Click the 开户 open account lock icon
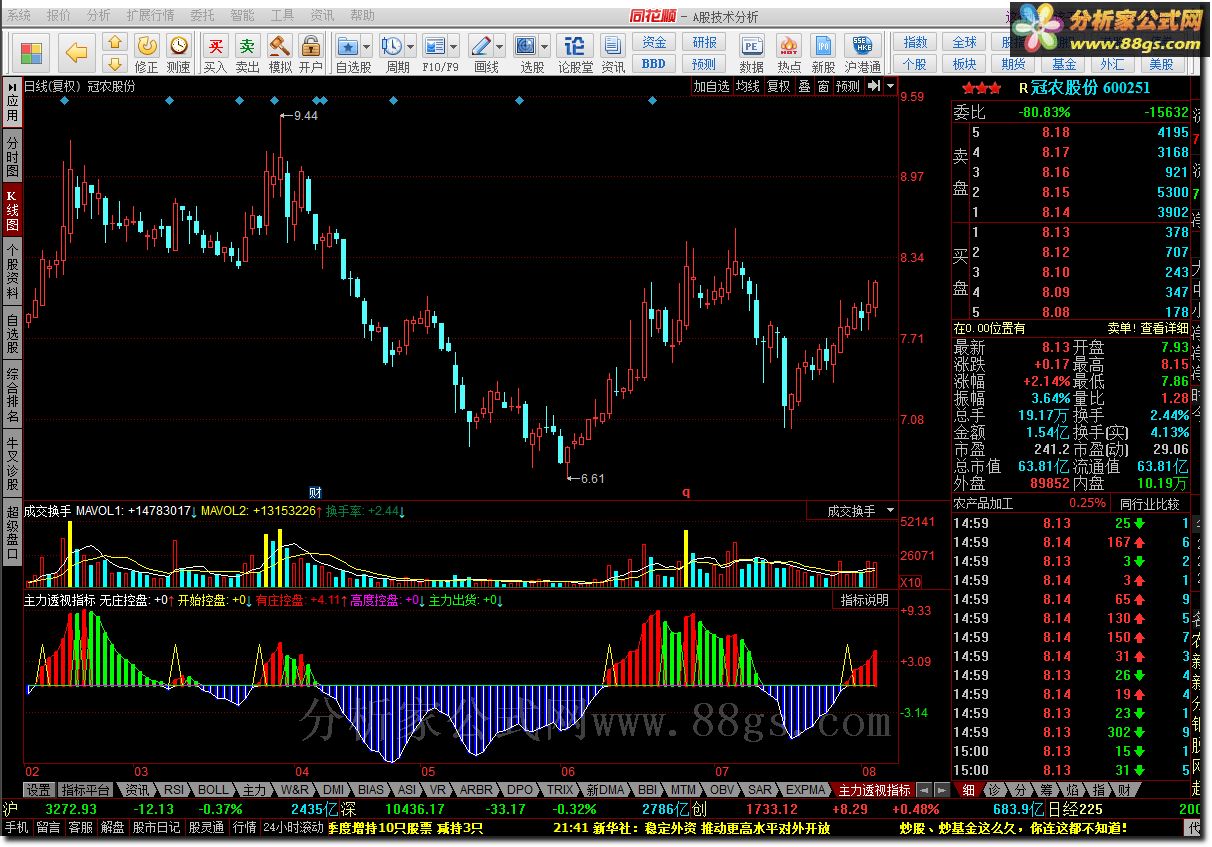The height and width of the screenshot is (847, 1212). point(311,45)
